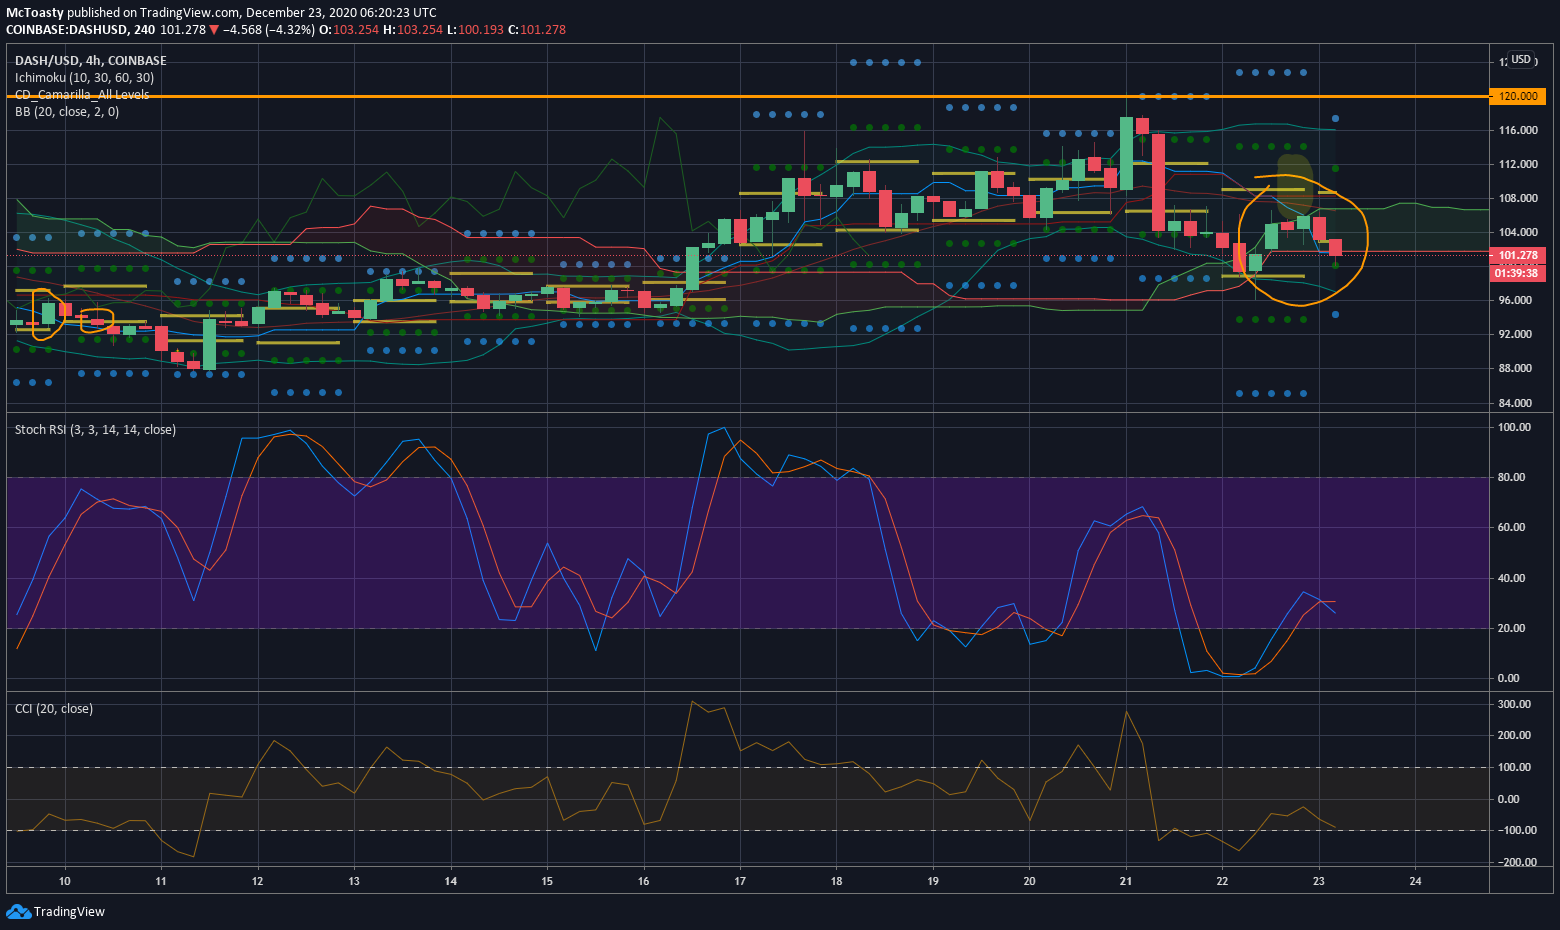Click the TradingView wordmark at bottom left

pos(69,911)
